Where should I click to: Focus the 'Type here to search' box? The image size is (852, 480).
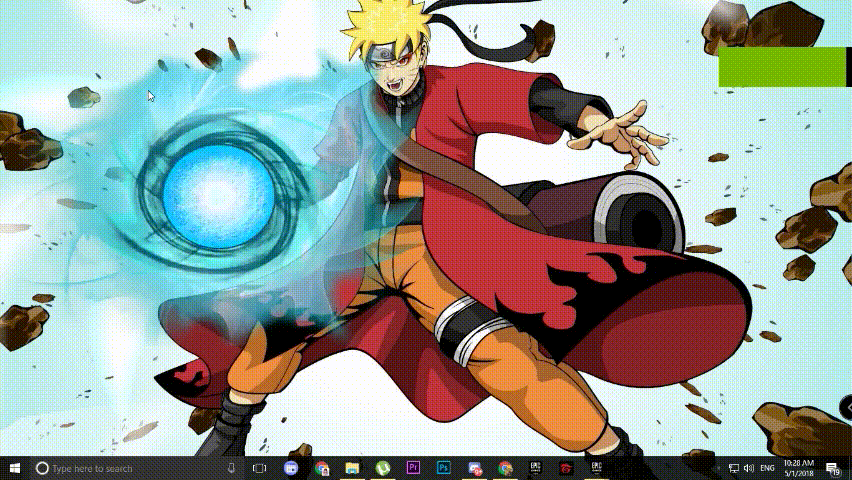point(136,468)
